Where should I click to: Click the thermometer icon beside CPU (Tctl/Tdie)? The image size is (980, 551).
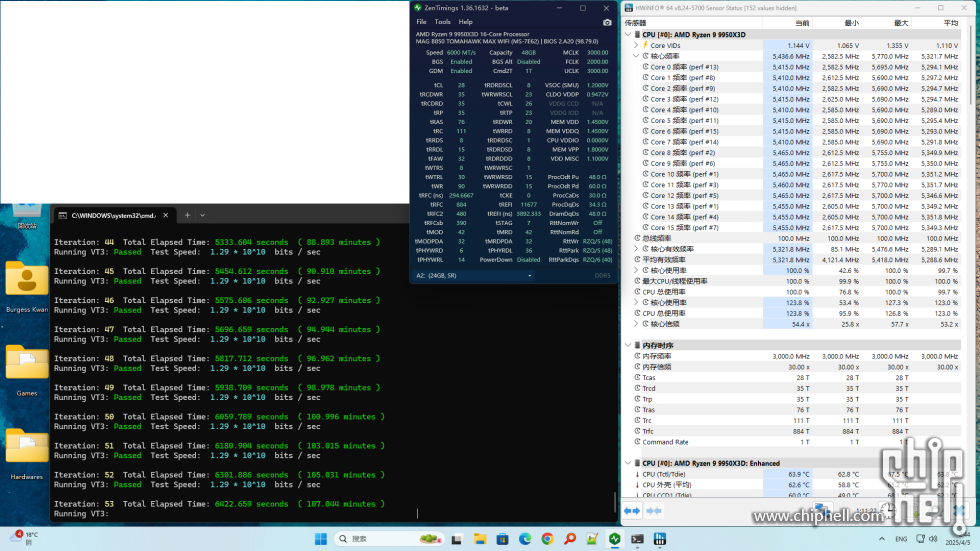[x=638, y=474]
